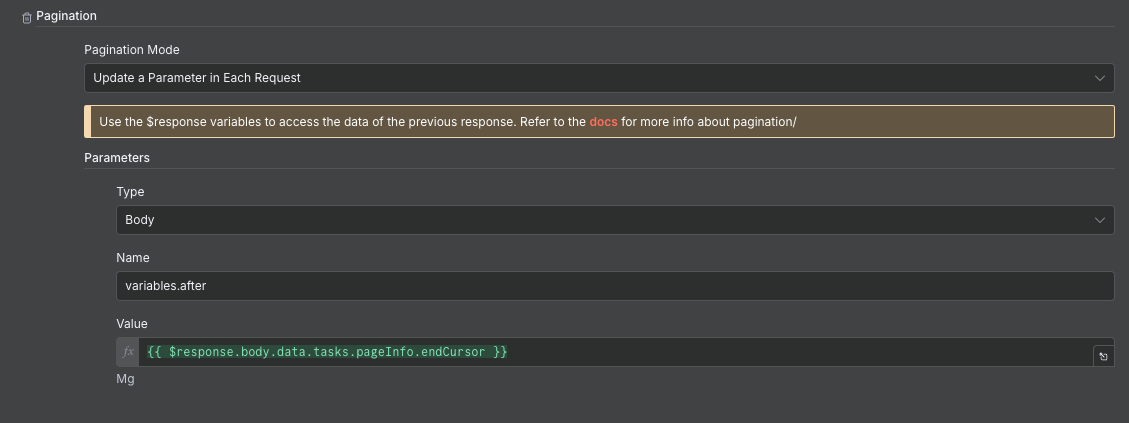
Task: Click the Name field containing variables.after
Action: pos(615,286)
